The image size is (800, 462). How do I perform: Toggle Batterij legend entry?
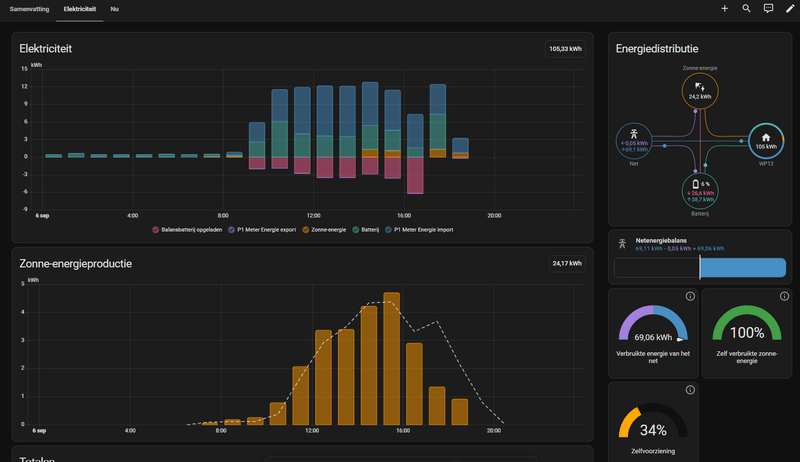[x=365, y=230]
